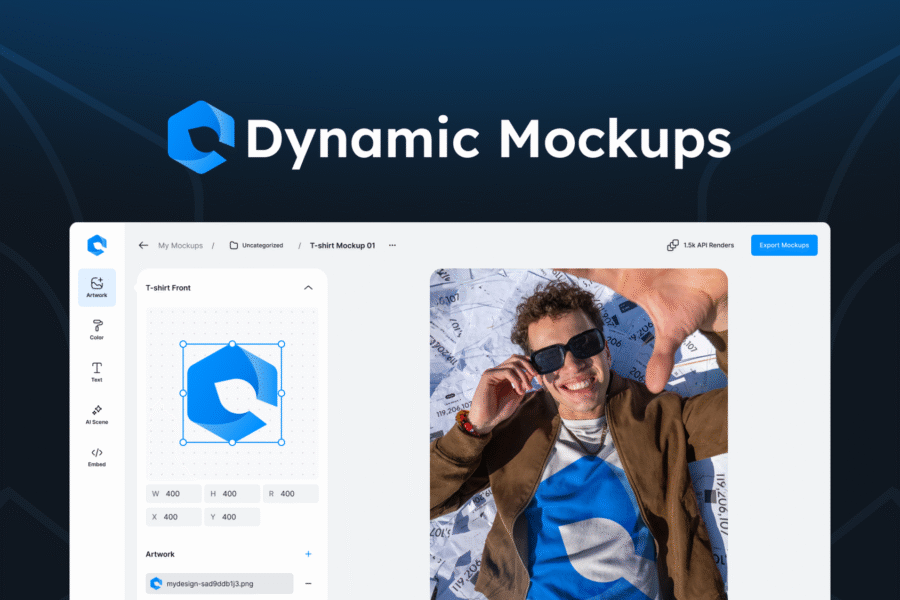Click the back arrow to My Mockups
Viewport: 900px width, 600px height.
[143, 245]
